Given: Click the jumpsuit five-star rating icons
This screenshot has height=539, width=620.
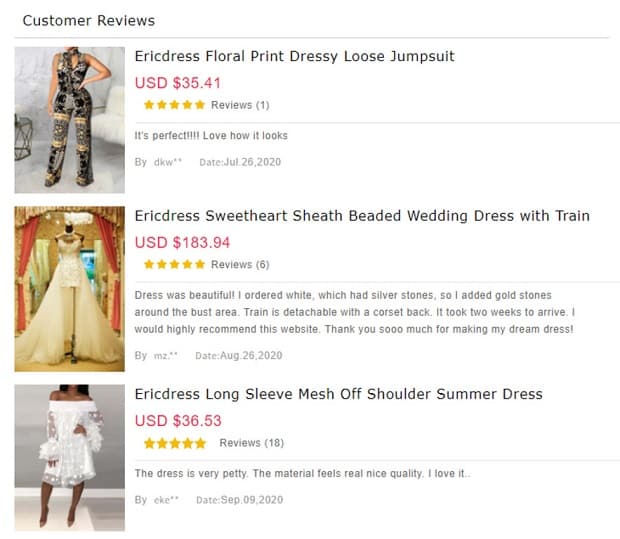Looking at the screenshot, I should click(x=174, y=105).
